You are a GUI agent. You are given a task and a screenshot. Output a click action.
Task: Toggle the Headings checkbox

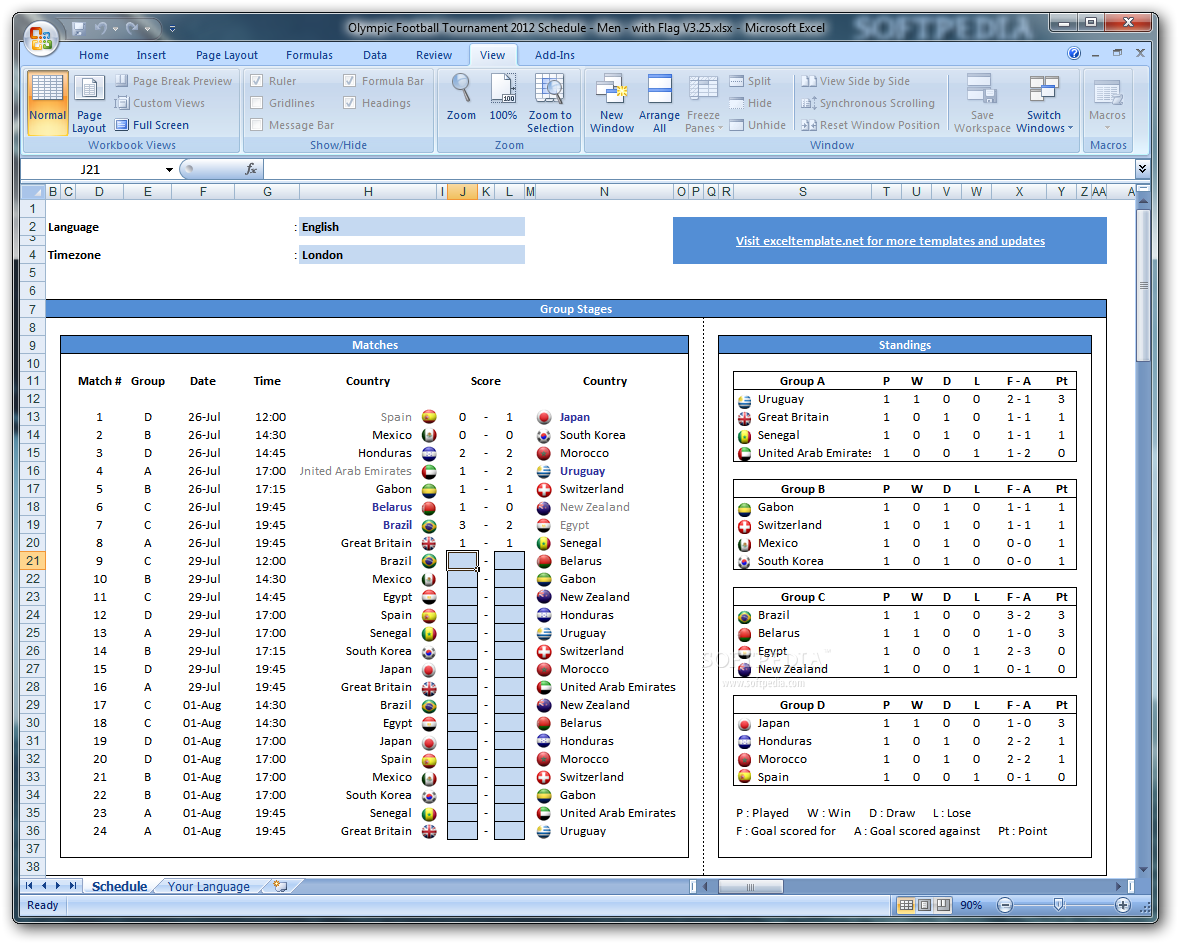point(350,103)
